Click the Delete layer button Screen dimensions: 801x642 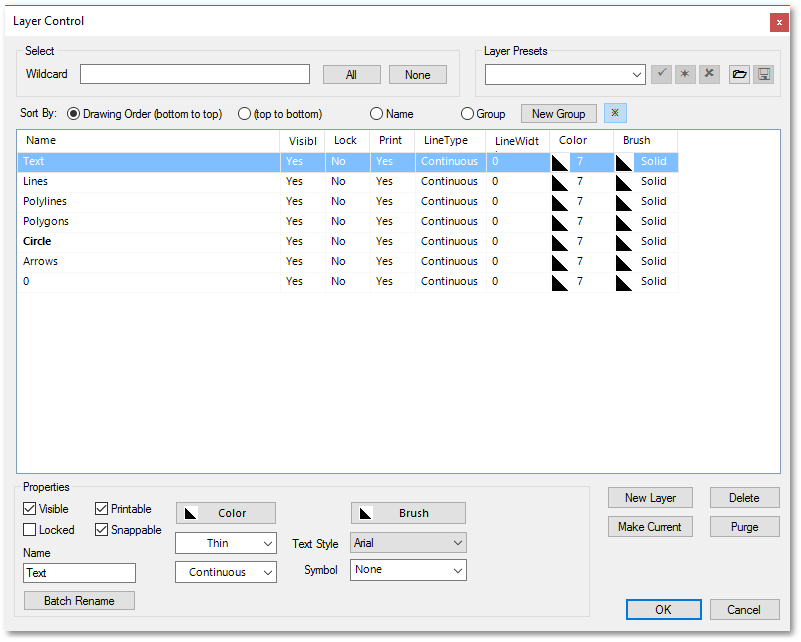coord(744,498)
